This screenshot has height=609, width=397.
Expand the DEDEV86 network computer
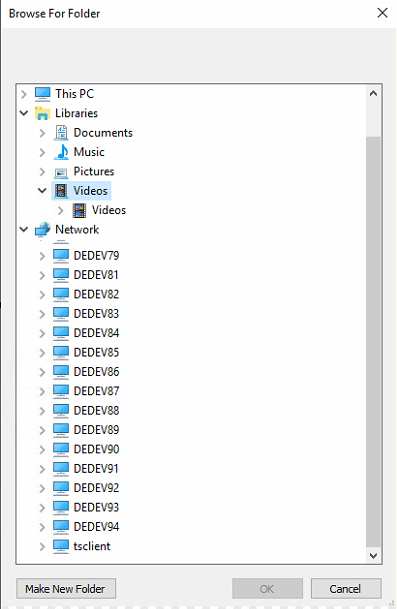(42, 372)
